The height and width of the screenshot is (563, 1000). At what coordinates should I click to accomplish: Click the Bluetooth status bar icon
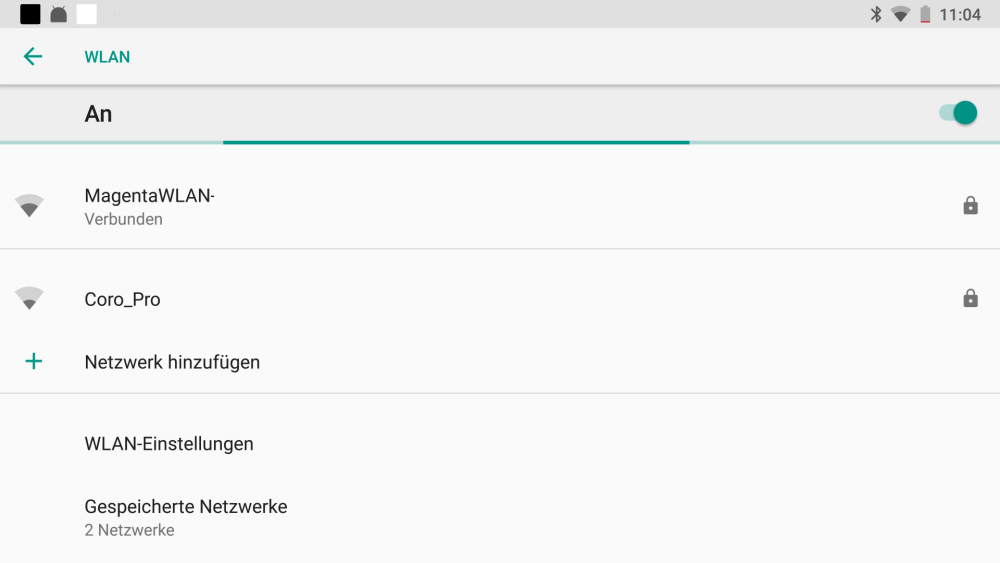876,14
